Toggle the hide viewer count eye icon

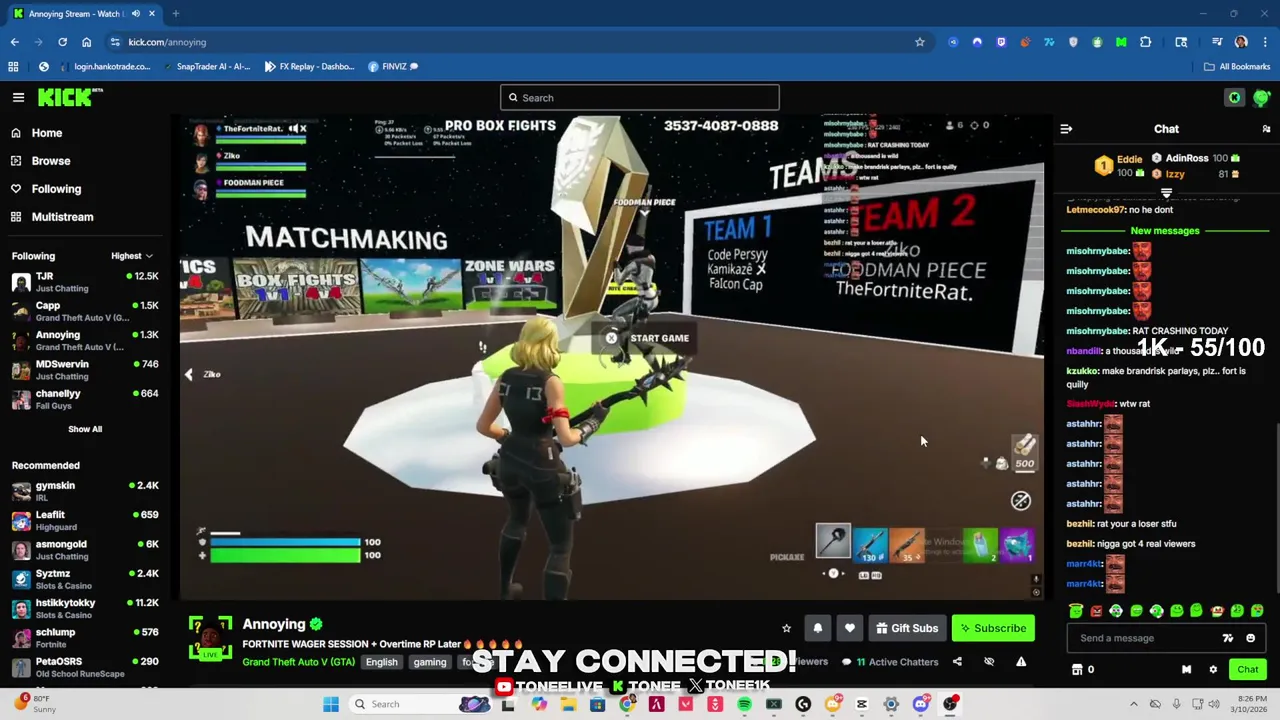tap(989, 661)
